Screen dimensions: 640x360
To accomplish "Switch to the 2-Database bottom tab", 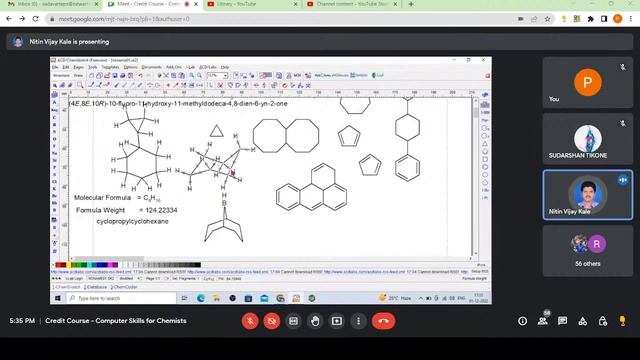I will coord(95,287).
